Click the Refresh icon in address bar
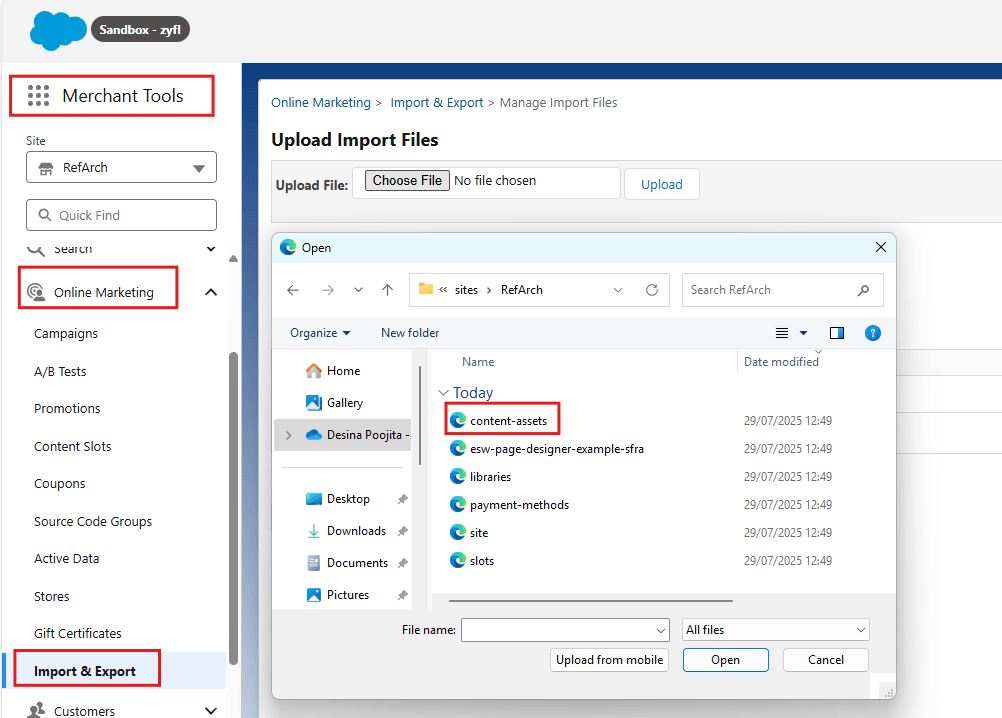 [652, 290]
